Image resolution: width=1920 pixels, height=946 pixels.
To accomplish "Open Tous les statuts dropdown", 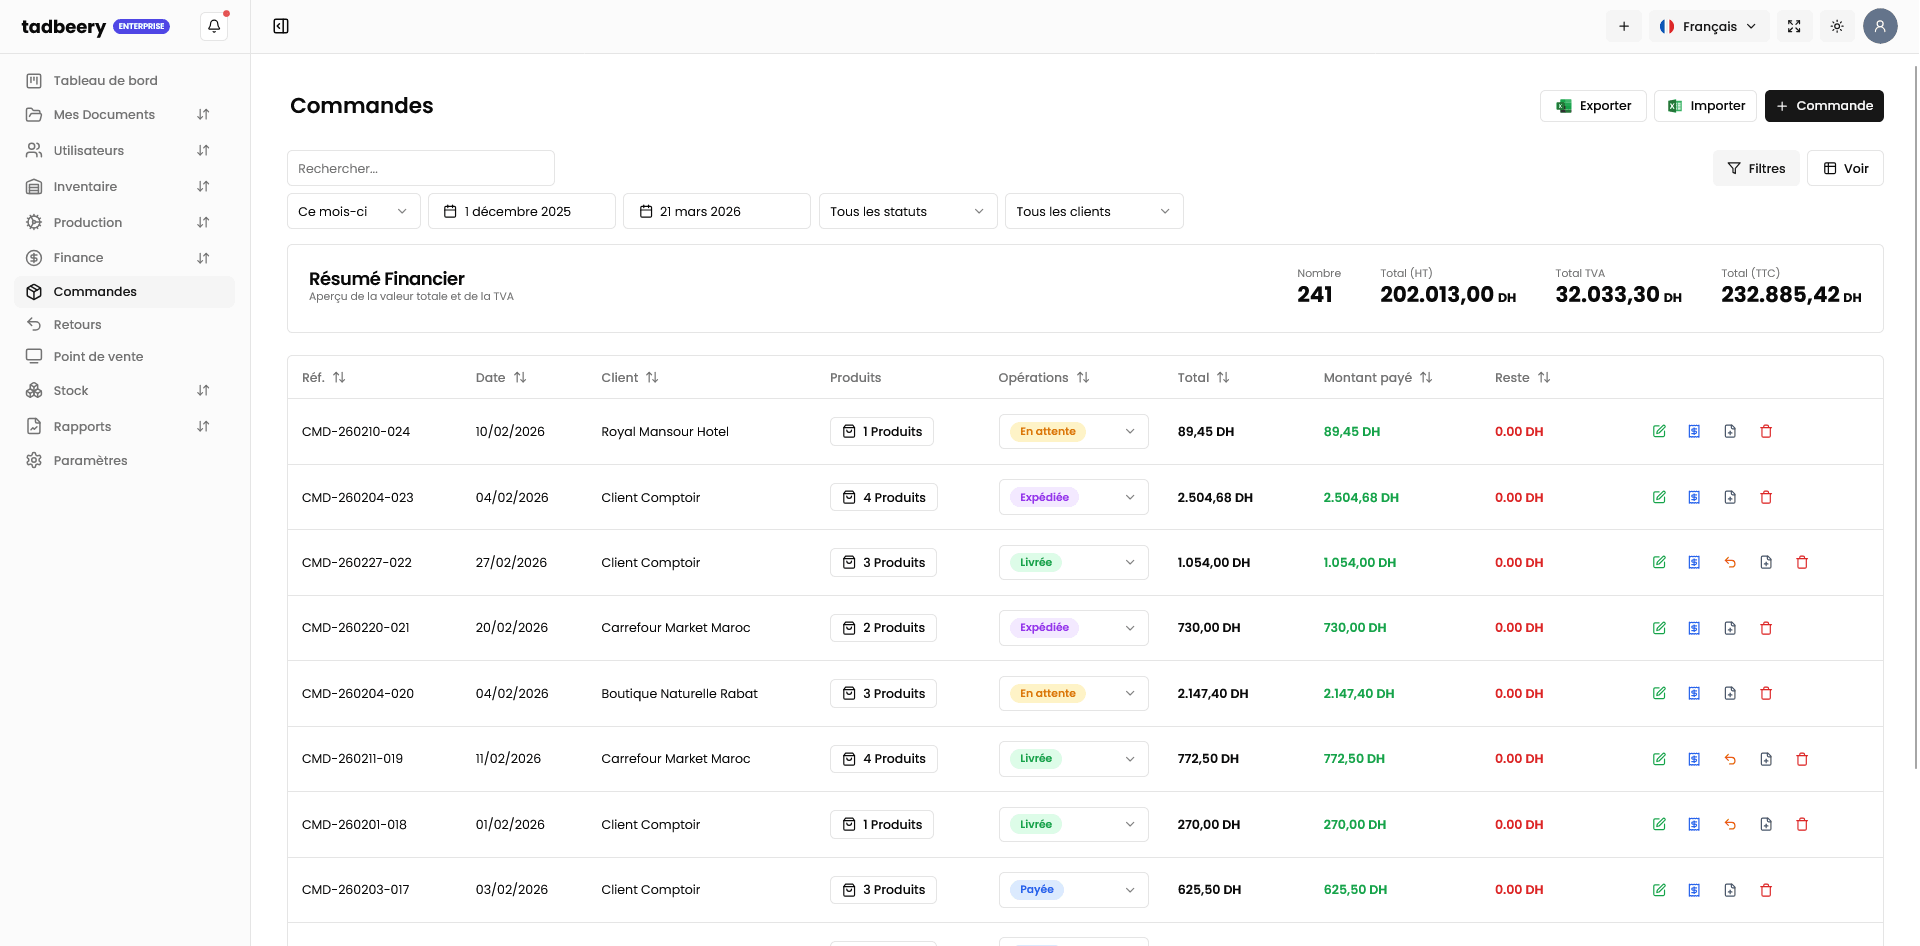I will (x=908, y=211).
